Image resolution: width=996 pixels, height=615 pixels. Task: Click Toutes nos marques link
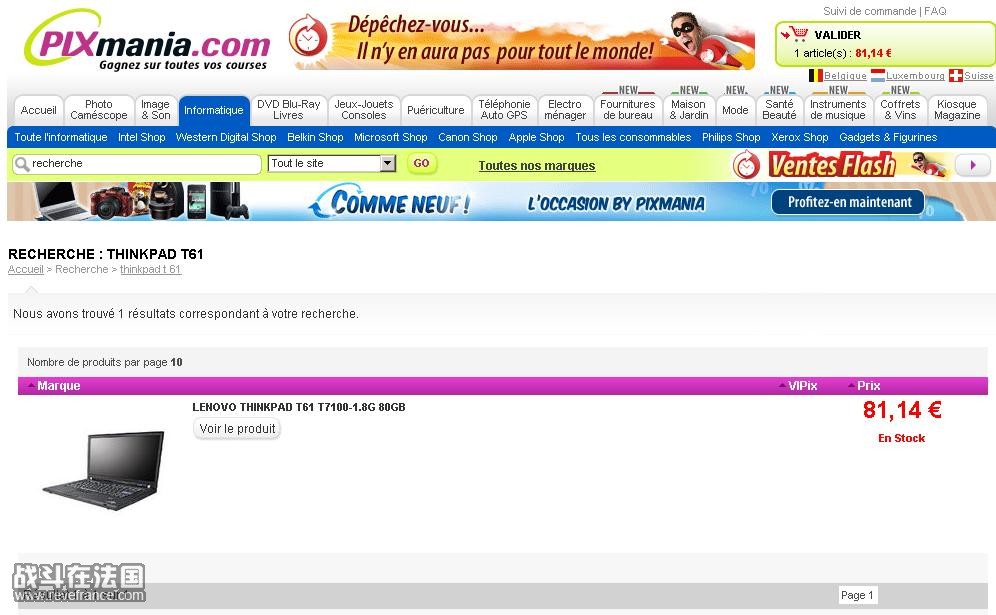[537, 166]
